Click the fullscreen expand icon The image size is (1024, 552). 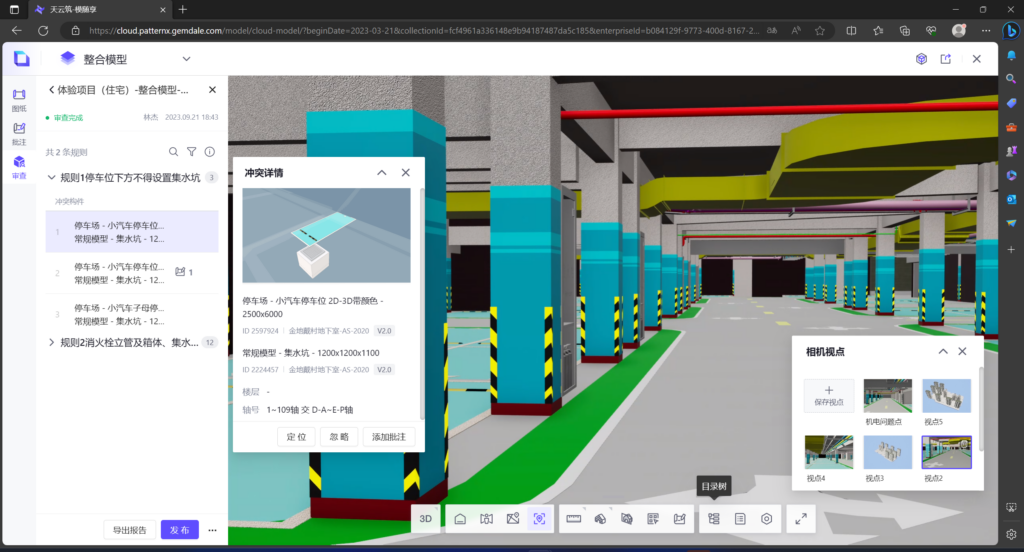[801, 519]
